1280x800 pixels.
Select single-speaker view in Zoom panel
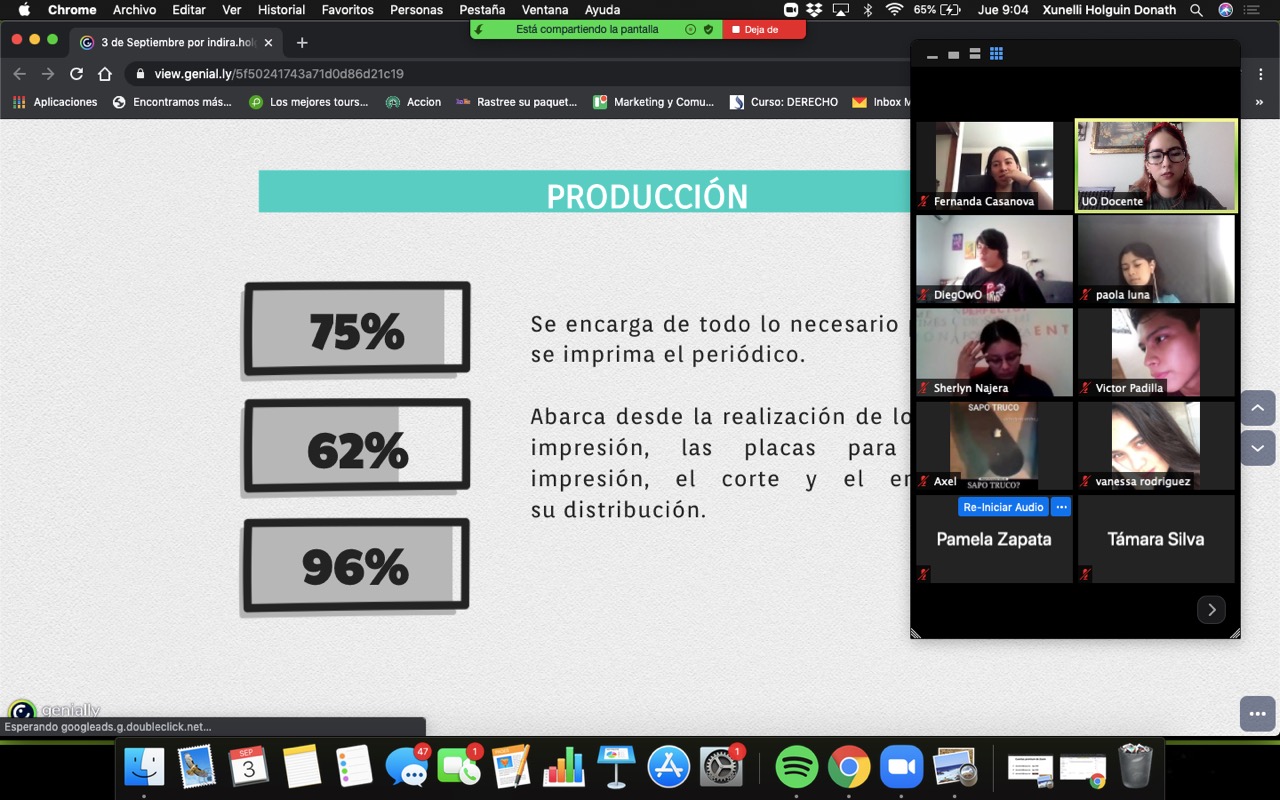[x=953, y=54]
